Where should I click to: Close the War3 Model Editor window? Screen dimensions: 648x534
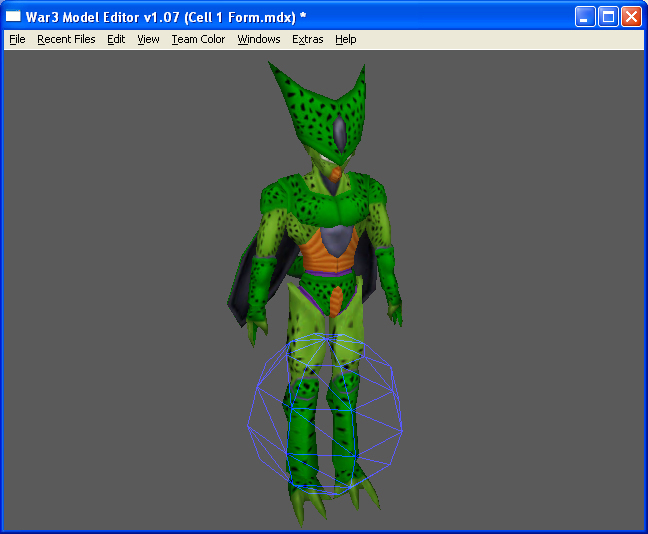point(631,17)
